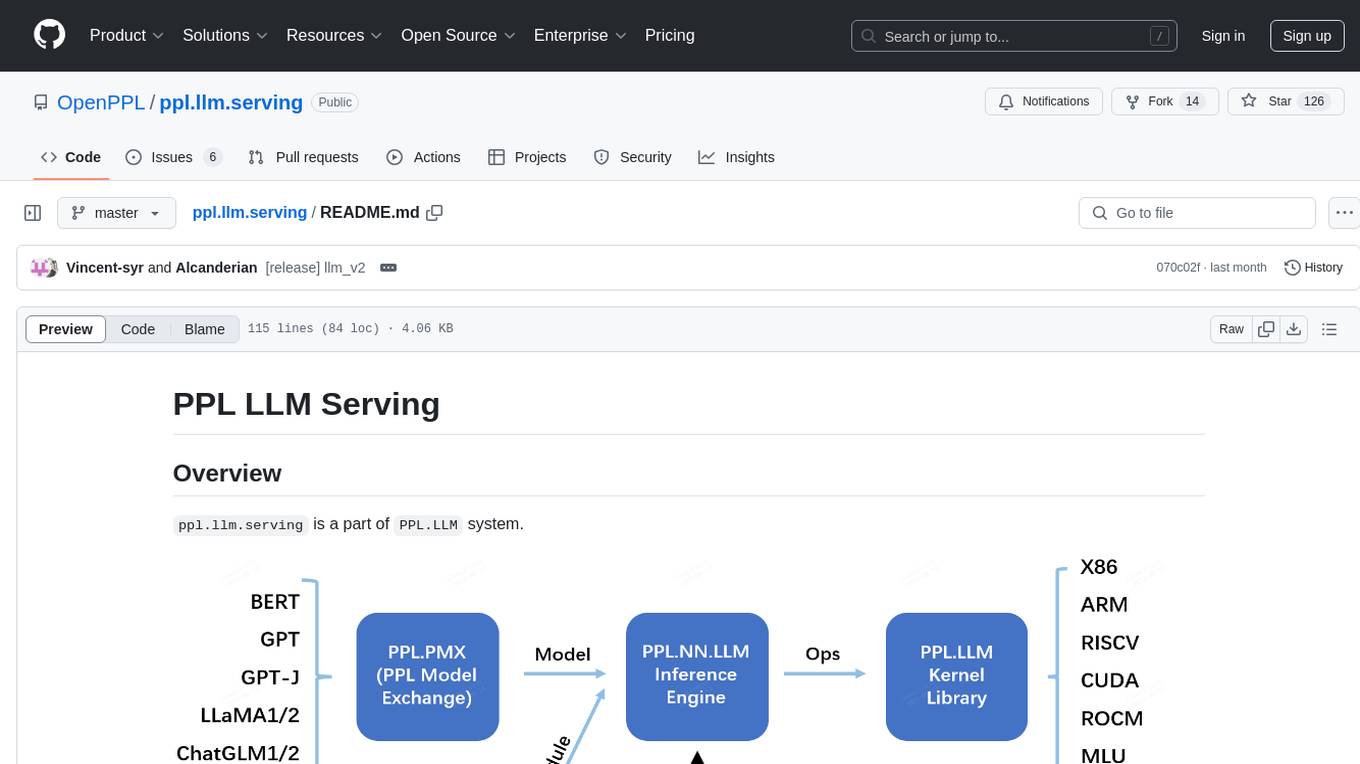Open the file History
The width and height of the screenshot is (1360, 764).
tap(1313, 267)
